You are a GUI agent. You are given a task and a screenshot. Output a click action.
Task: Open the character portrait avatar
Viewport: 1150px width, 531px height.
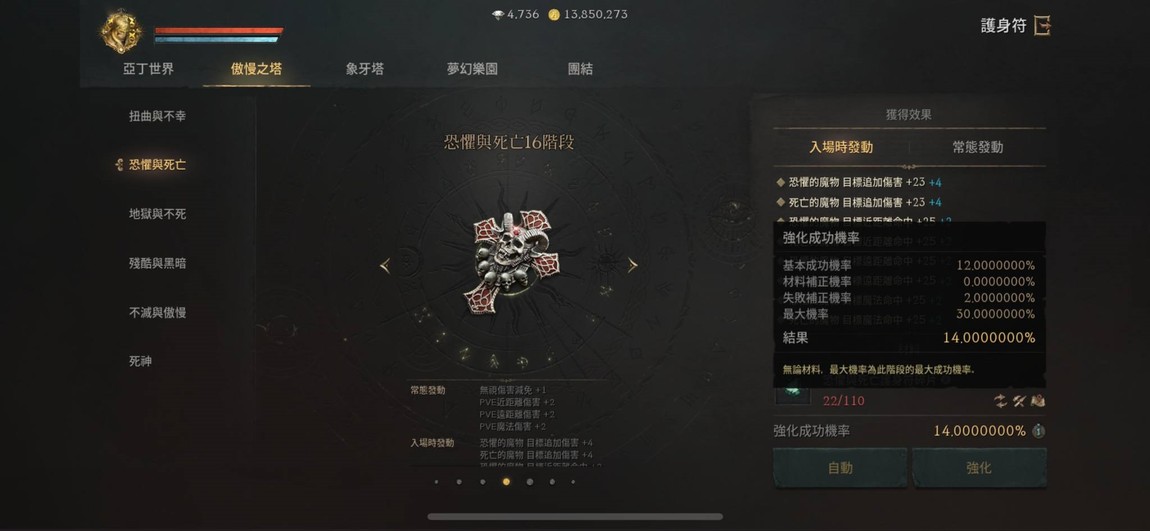tap(121, 32)
